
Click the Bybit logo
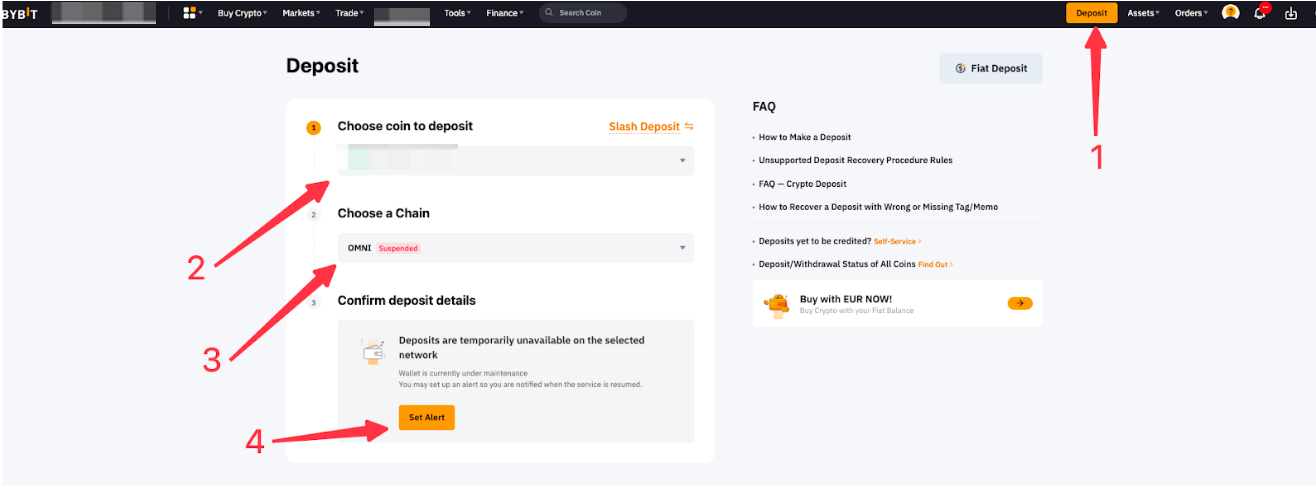[19, 13]
